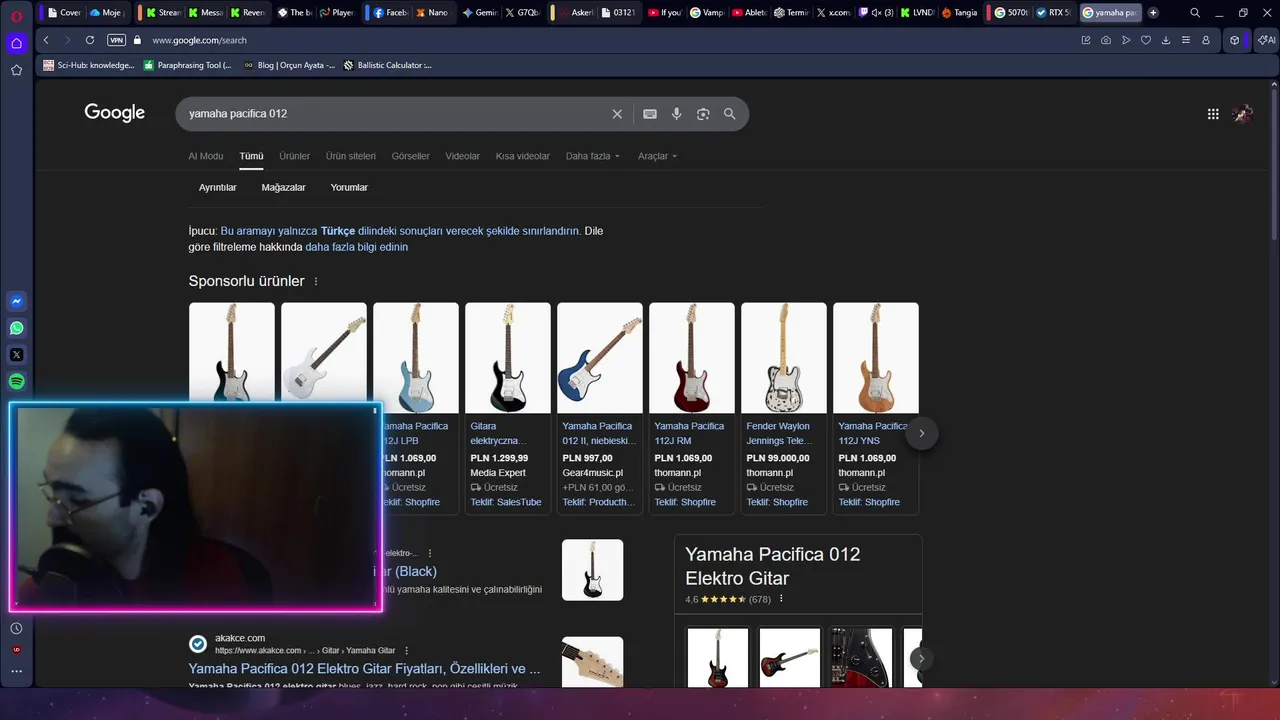
Task: Take a snapshot with camera icon
Action: [x=1106, y=40]
